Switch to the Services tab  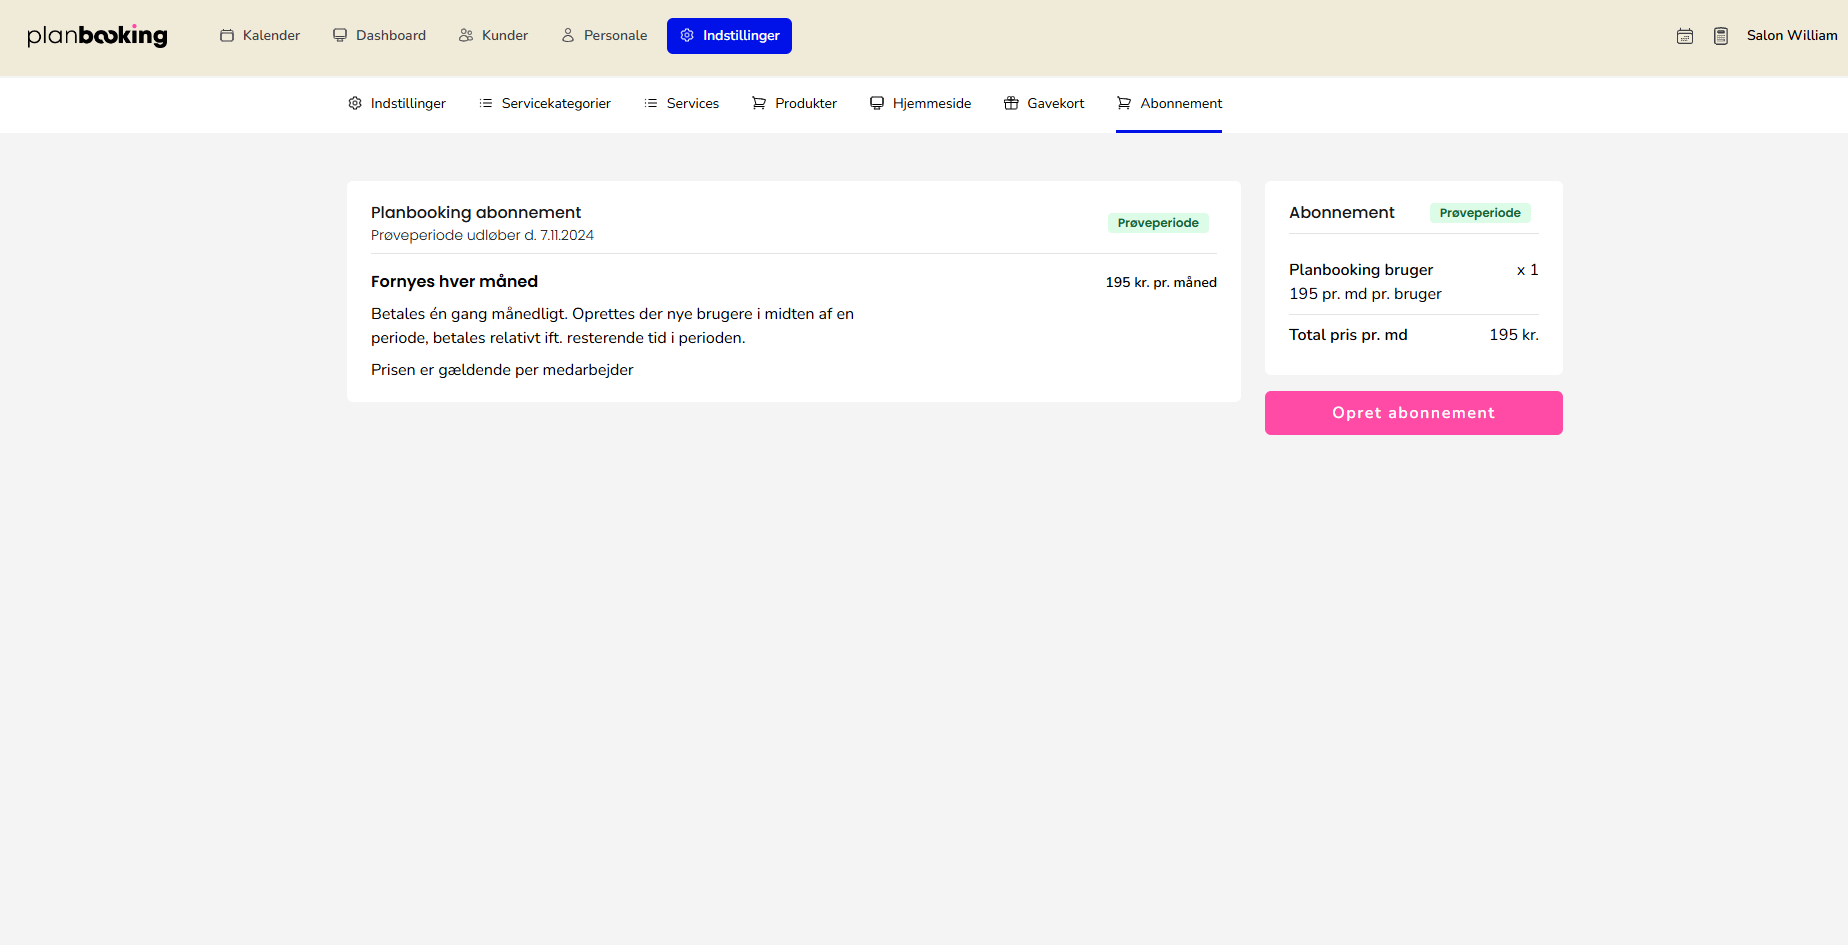pos(681,104)
